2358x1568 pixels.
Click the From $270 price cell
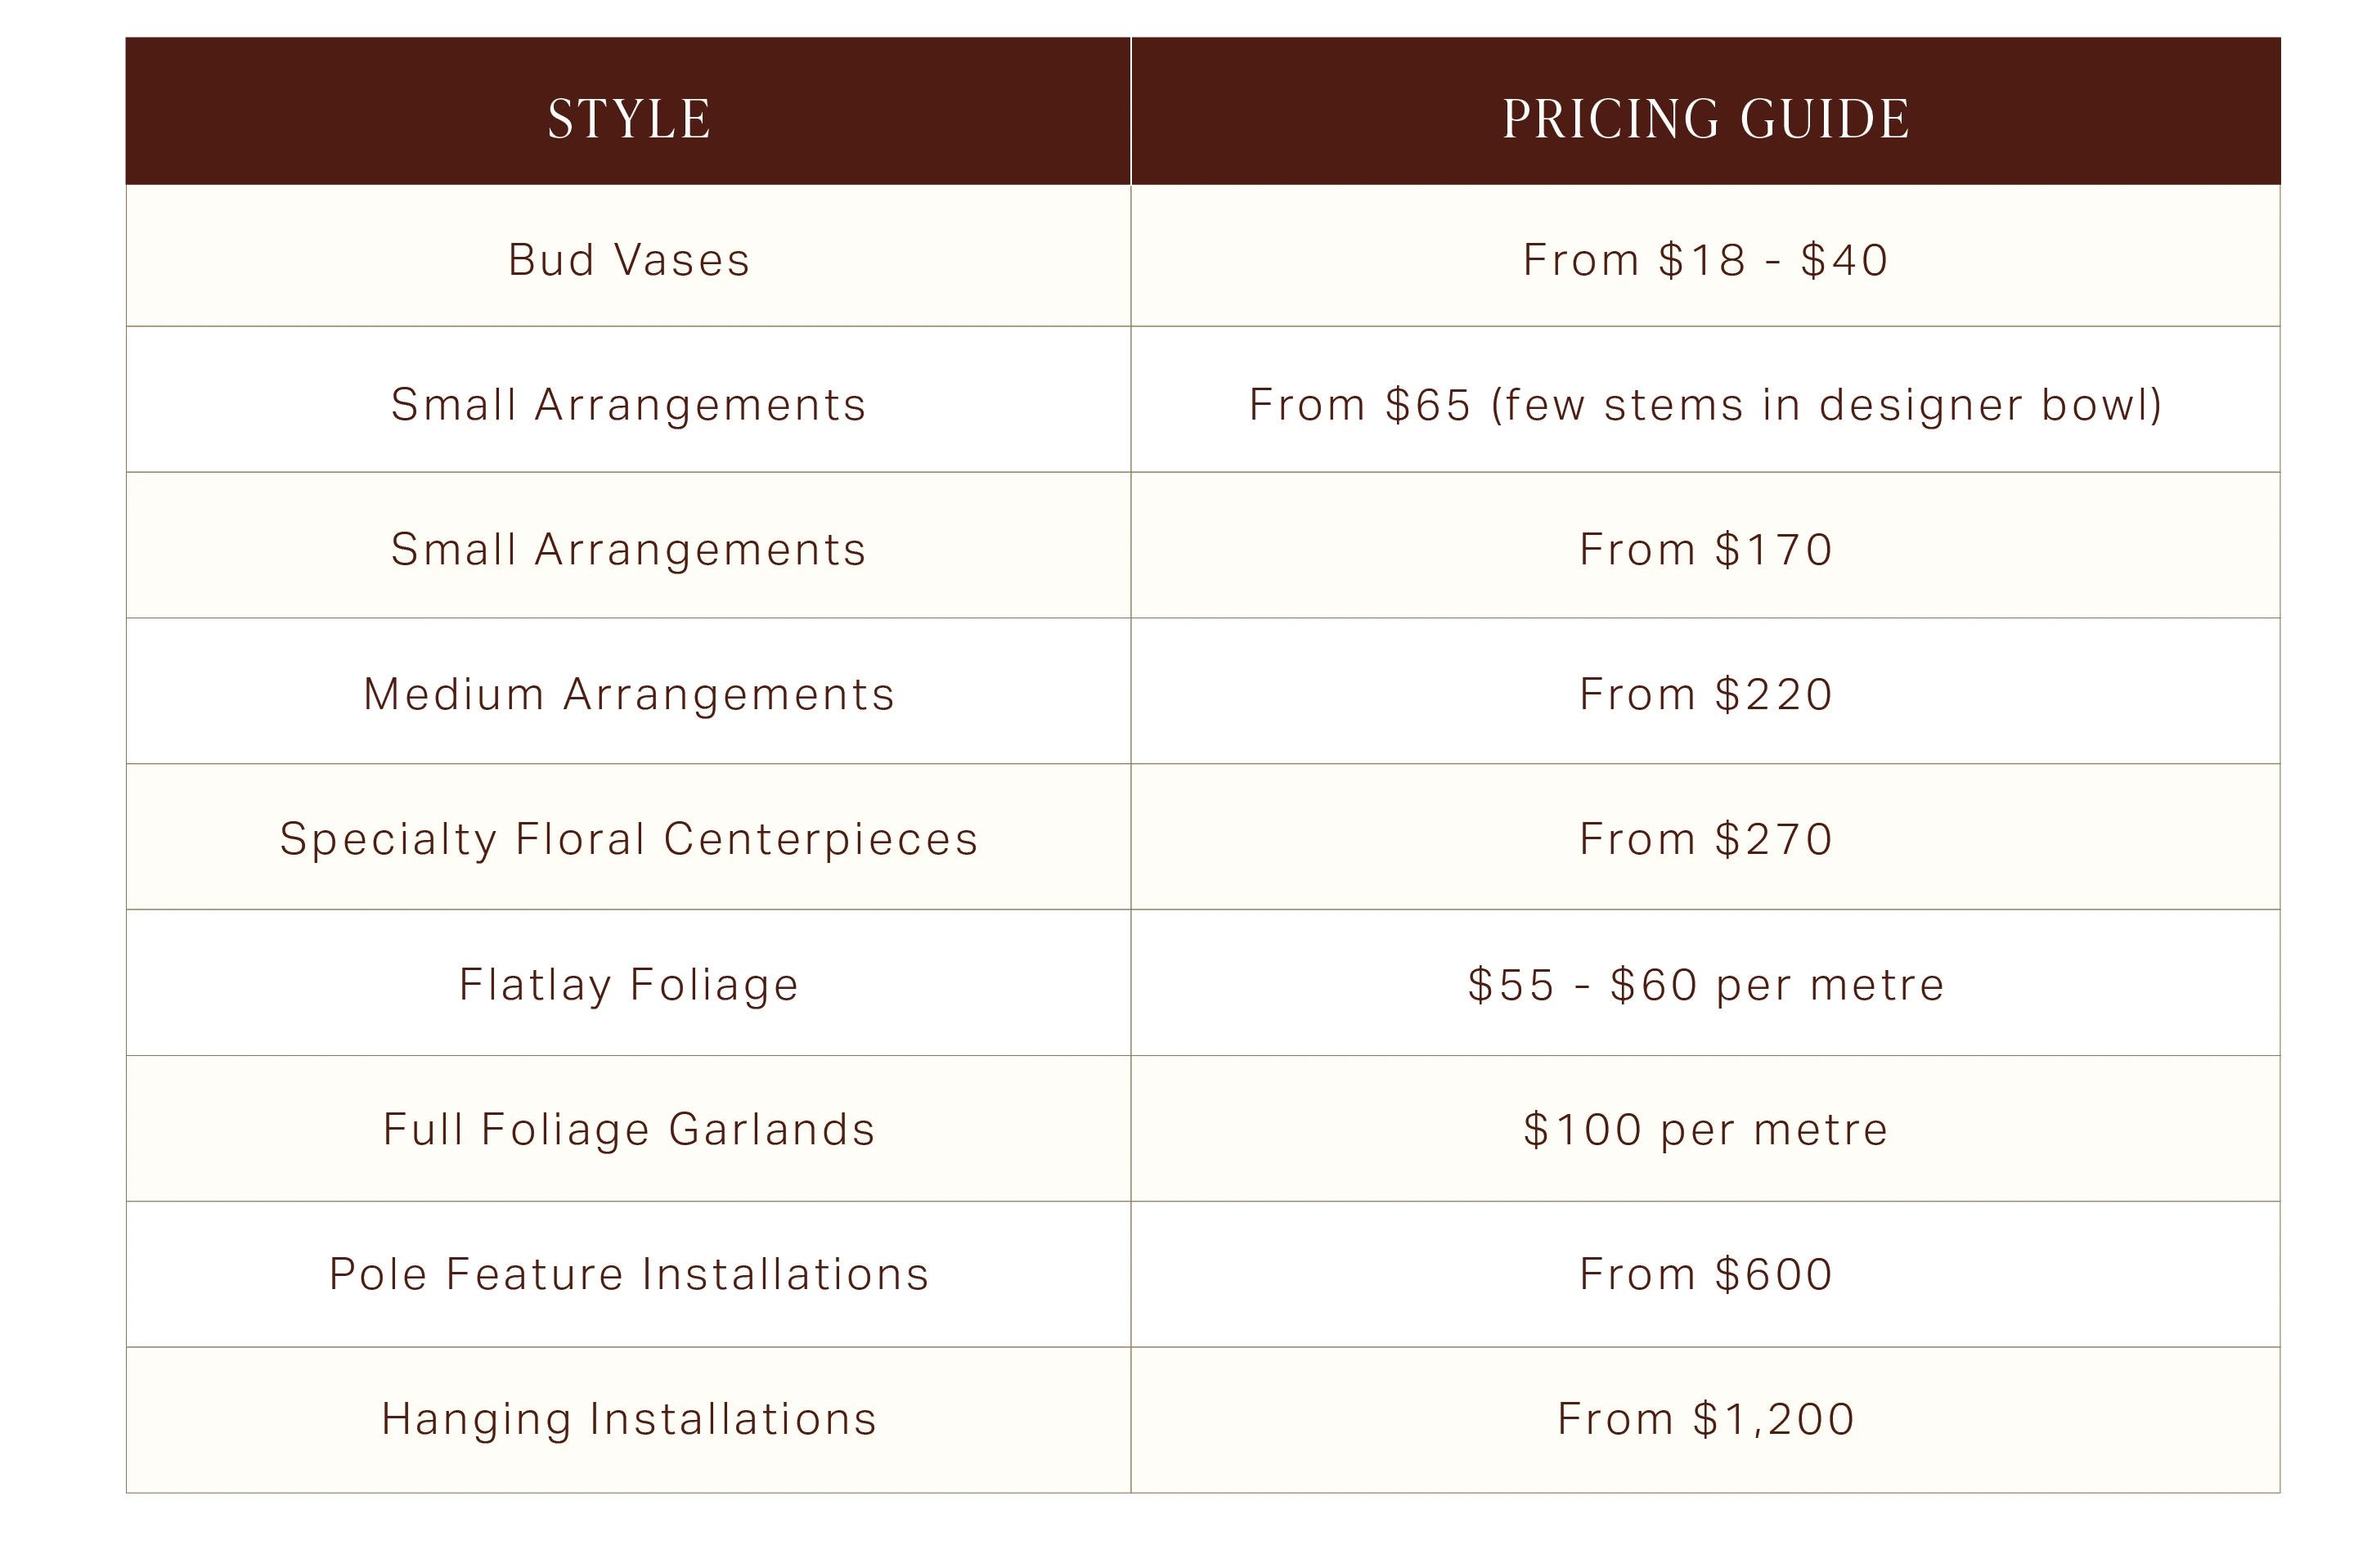pos(1705,839)
